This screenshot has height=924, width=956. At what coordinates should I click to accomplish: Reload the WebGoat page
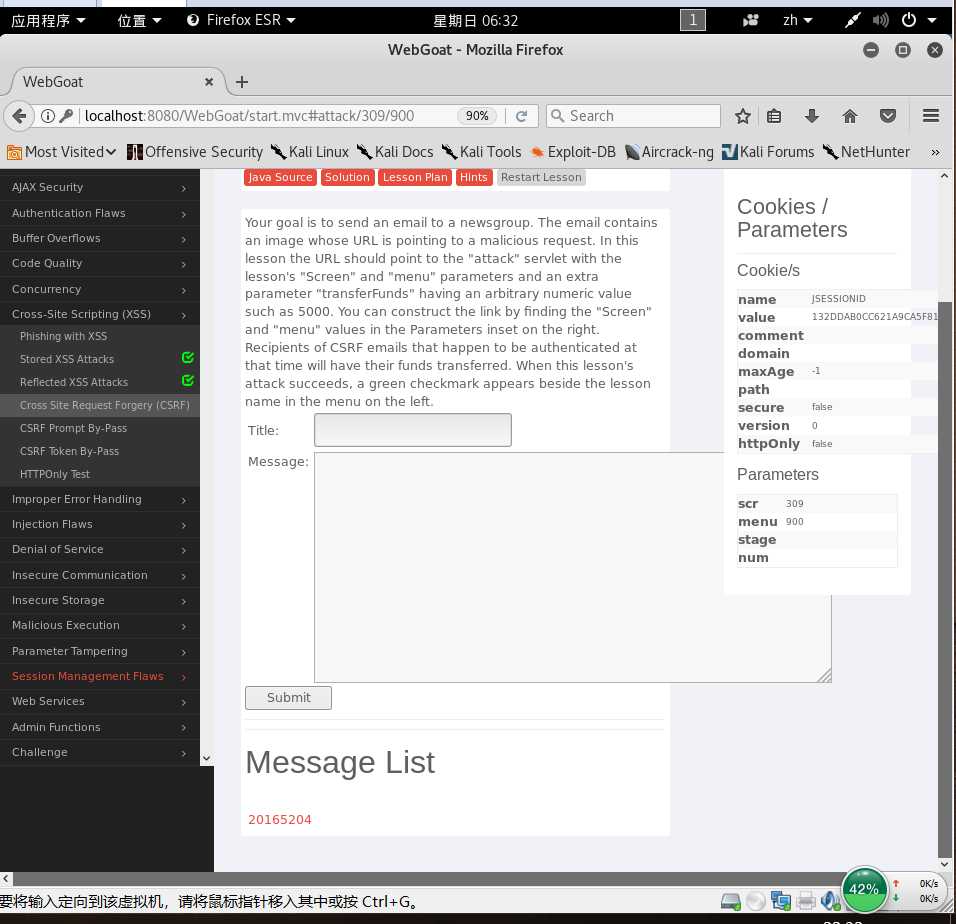point(521,116)
